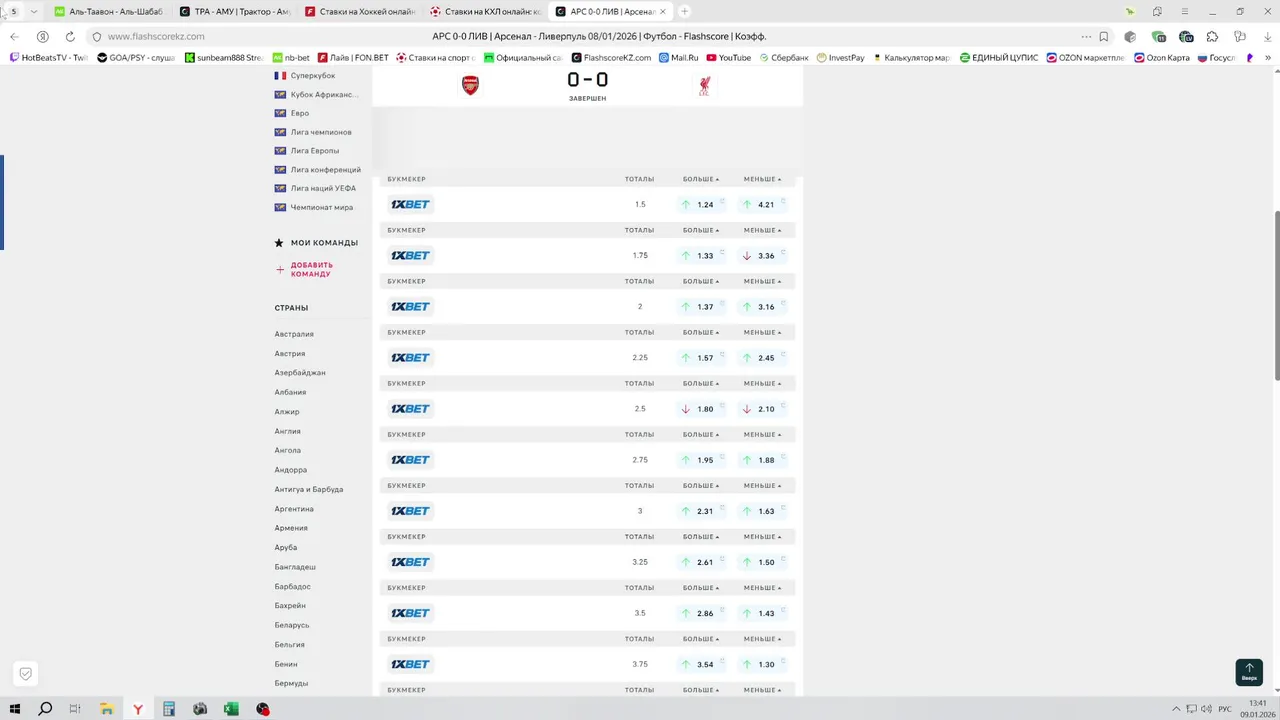This screenshot has width=1280, height=720.
Task: Sort by 'Меньше' in the 1.5 total header
Action: pos(762,179)
